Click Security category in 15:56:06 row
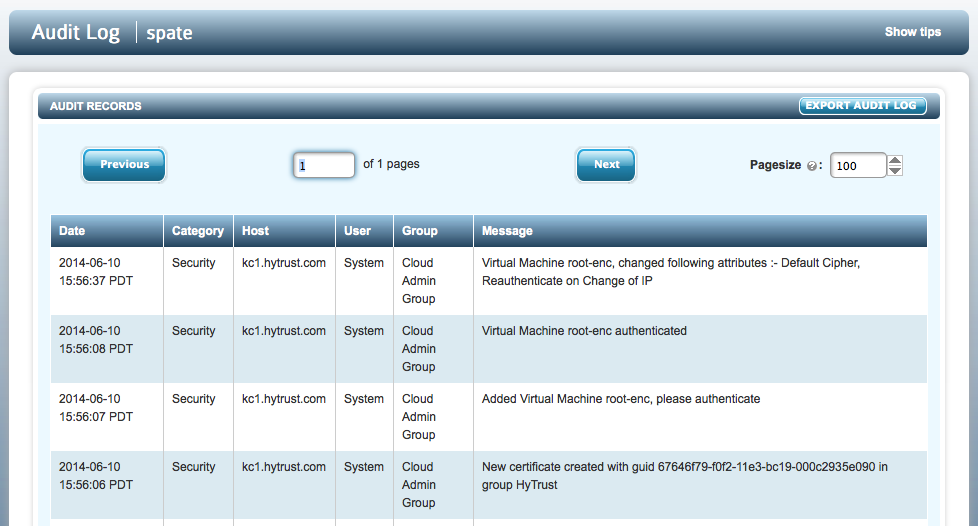The width and height of the screenshot is (978, 526). [193, 467]
